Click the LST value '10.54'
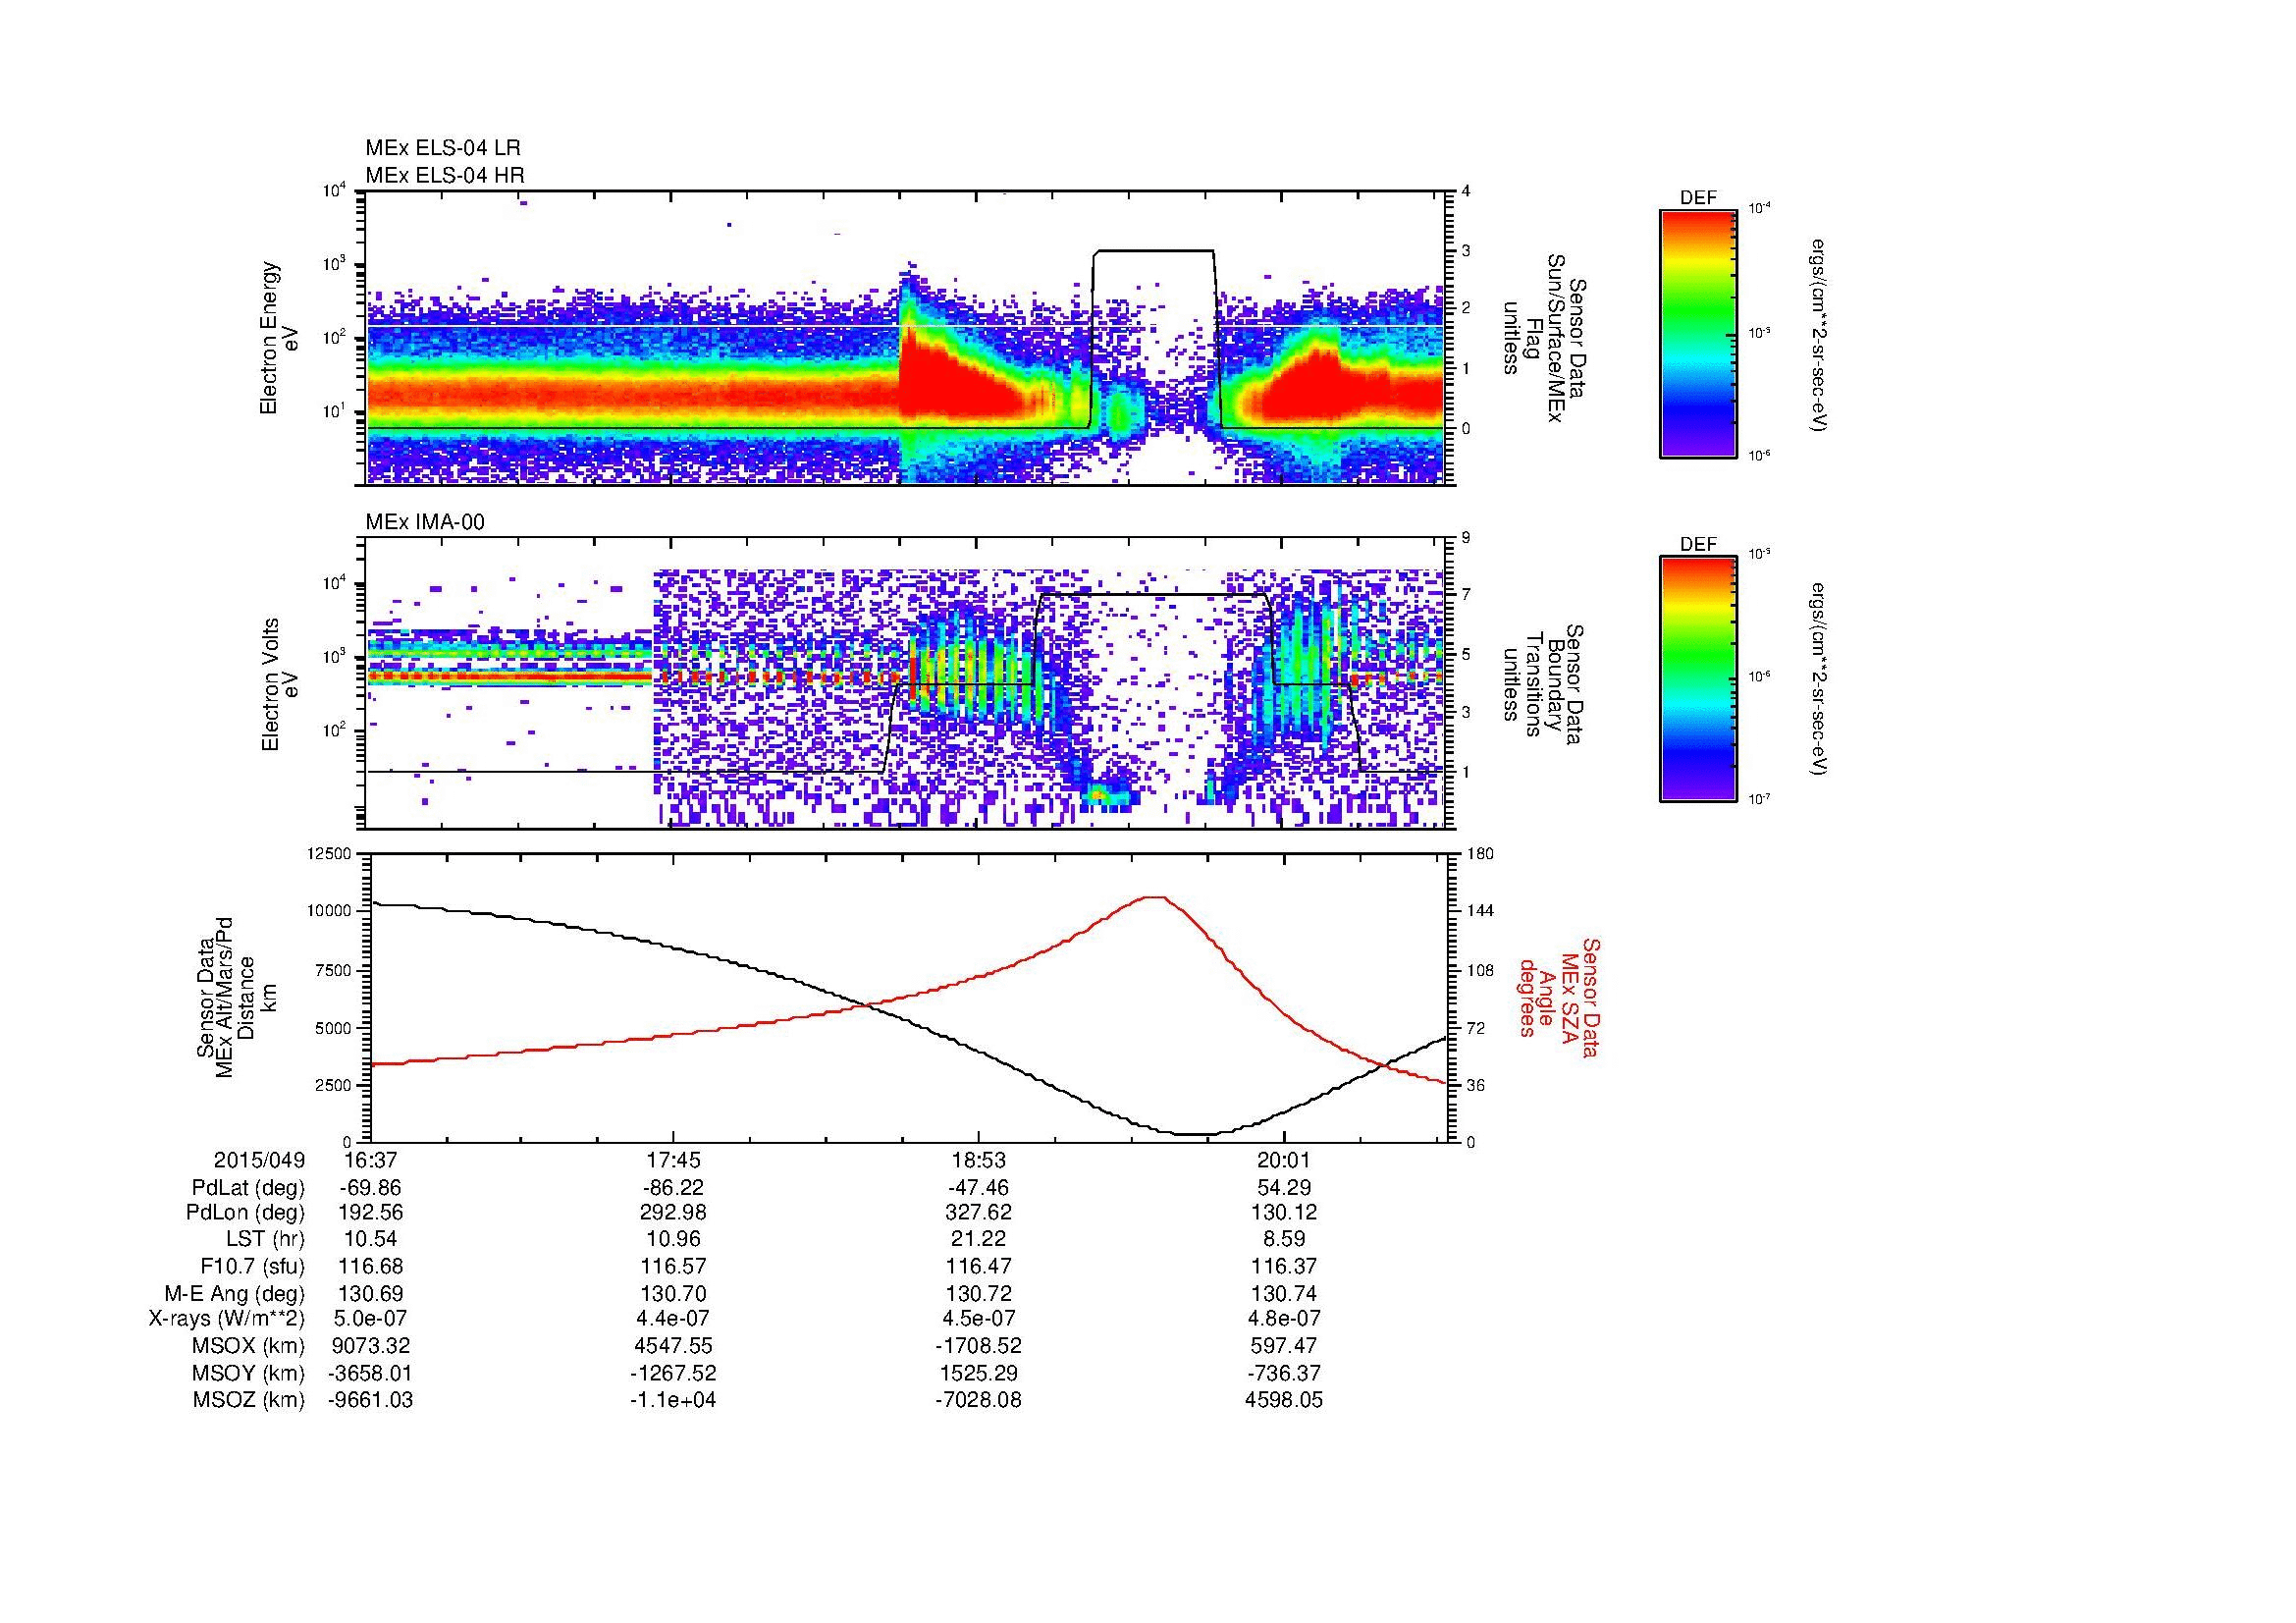 371,1239
